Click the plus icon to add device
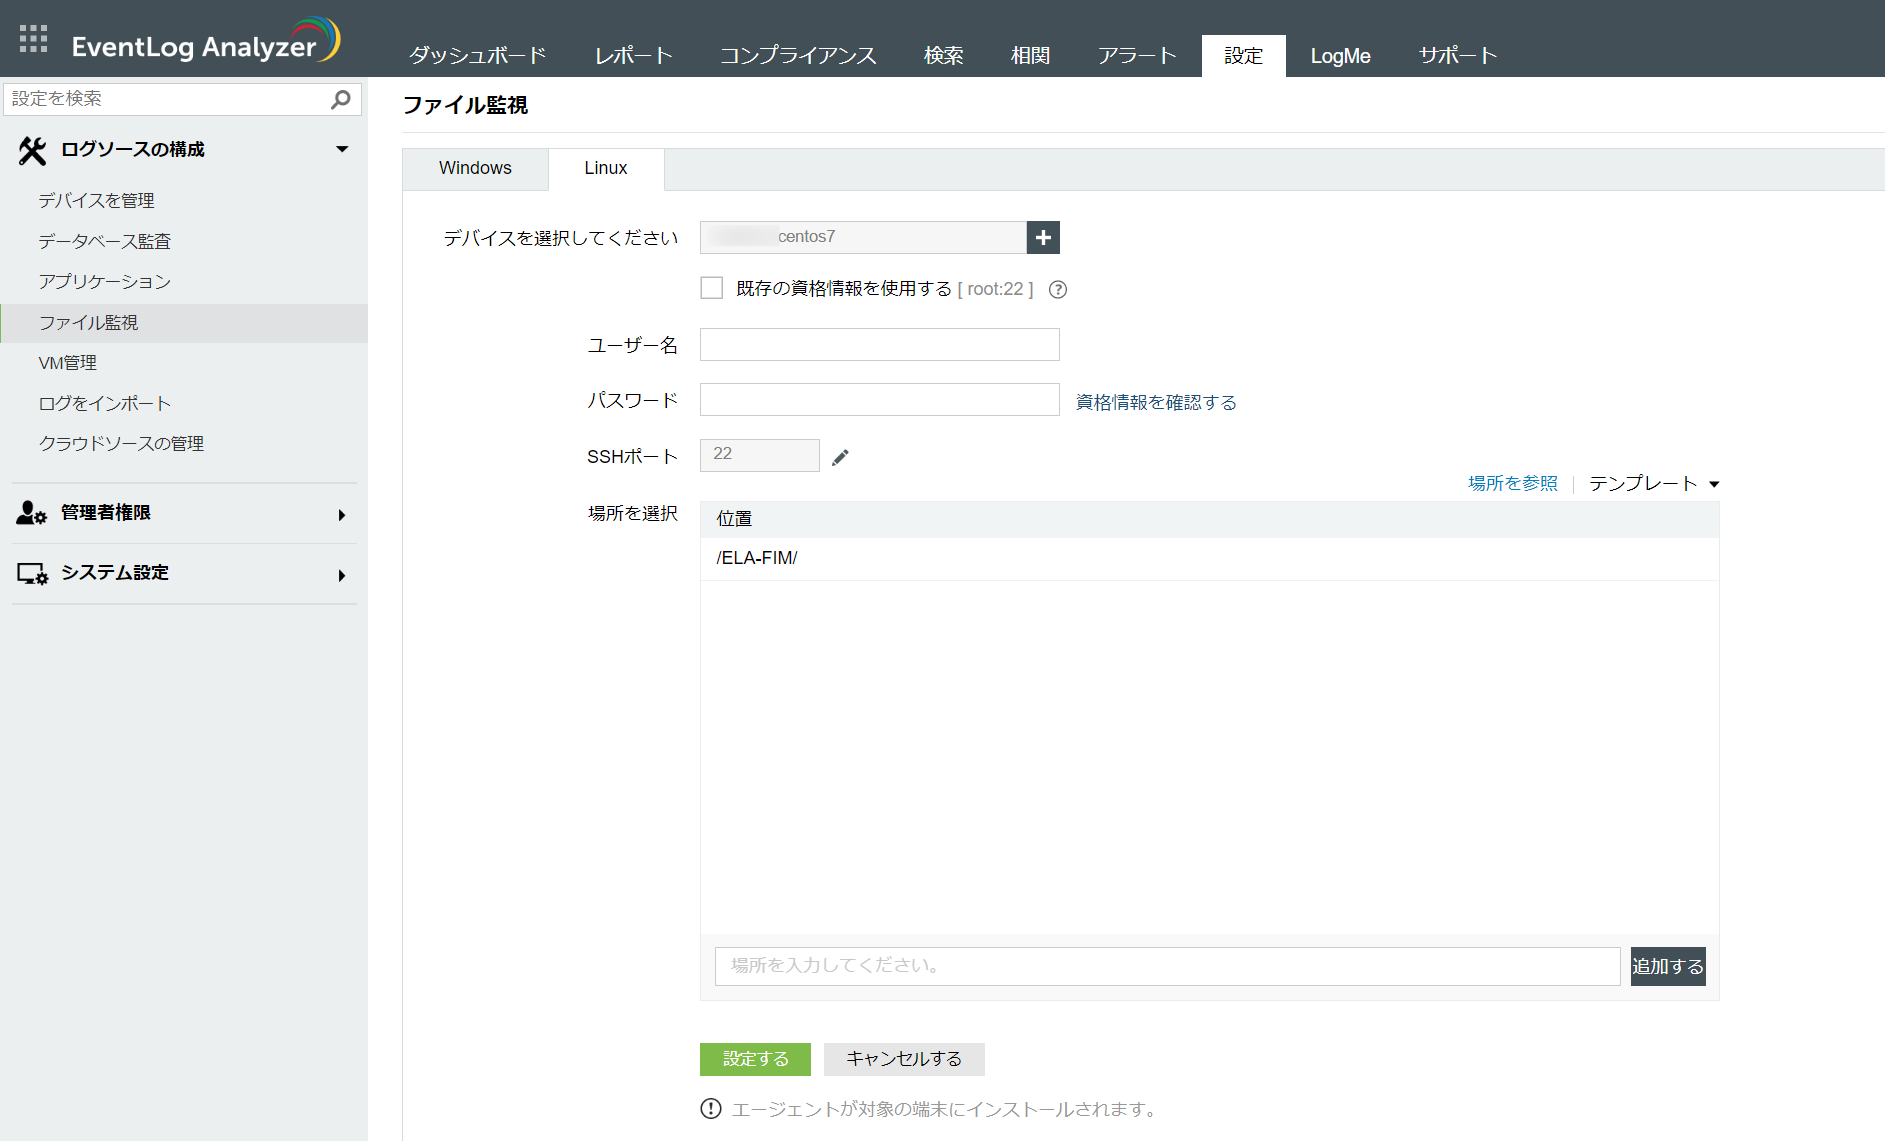 1043,238
